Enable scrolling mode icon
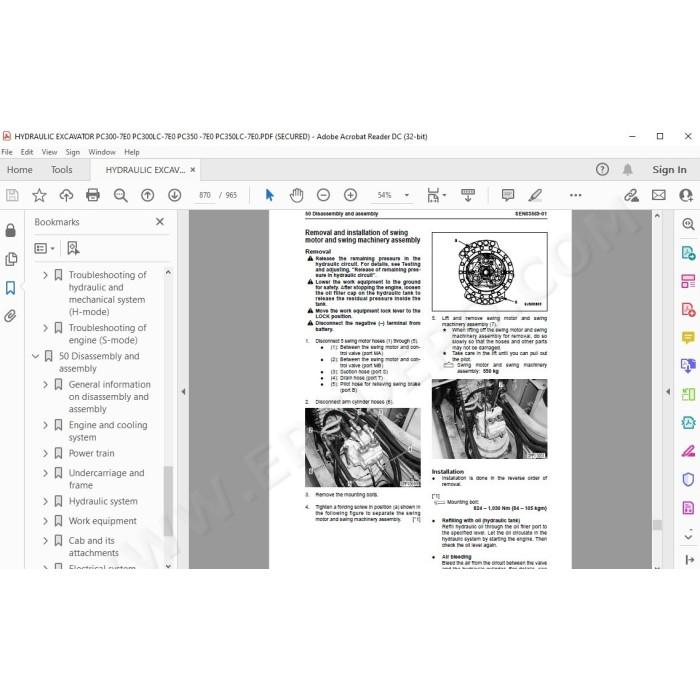 tap(468, 195)
